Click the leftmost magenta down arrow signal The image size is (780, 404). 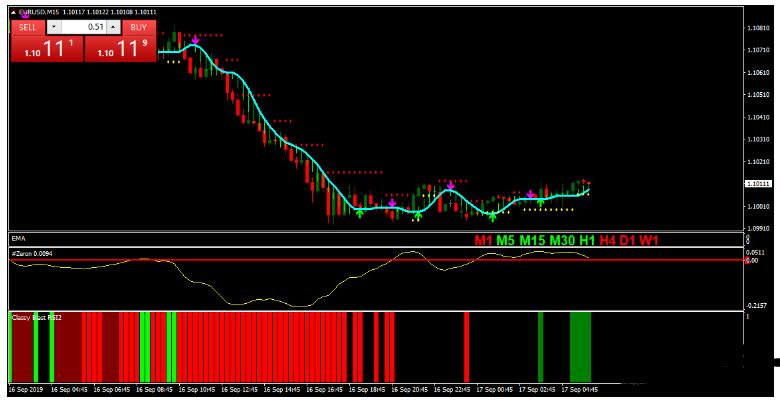pyautogui.click(x=195, y=39)
